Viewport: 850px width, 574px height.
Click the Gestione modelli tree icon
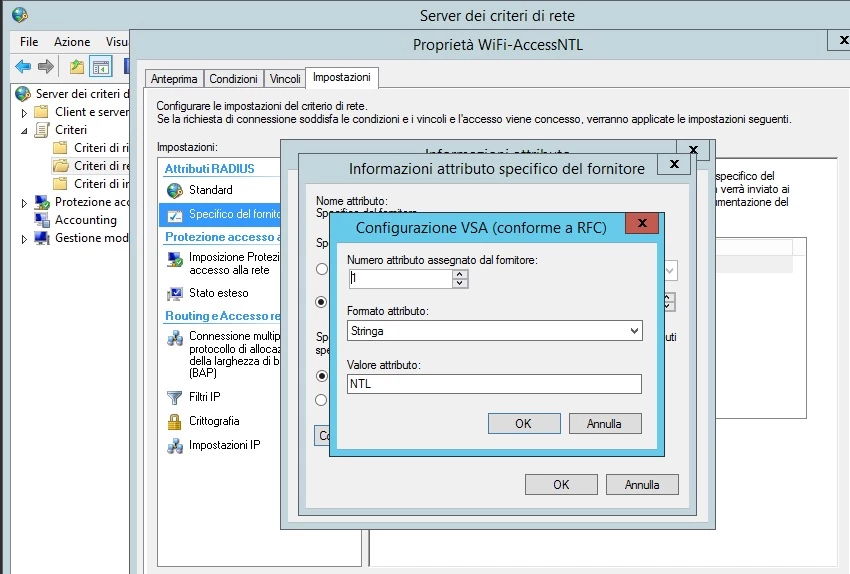pyautogui.click(x=42, y=238)
